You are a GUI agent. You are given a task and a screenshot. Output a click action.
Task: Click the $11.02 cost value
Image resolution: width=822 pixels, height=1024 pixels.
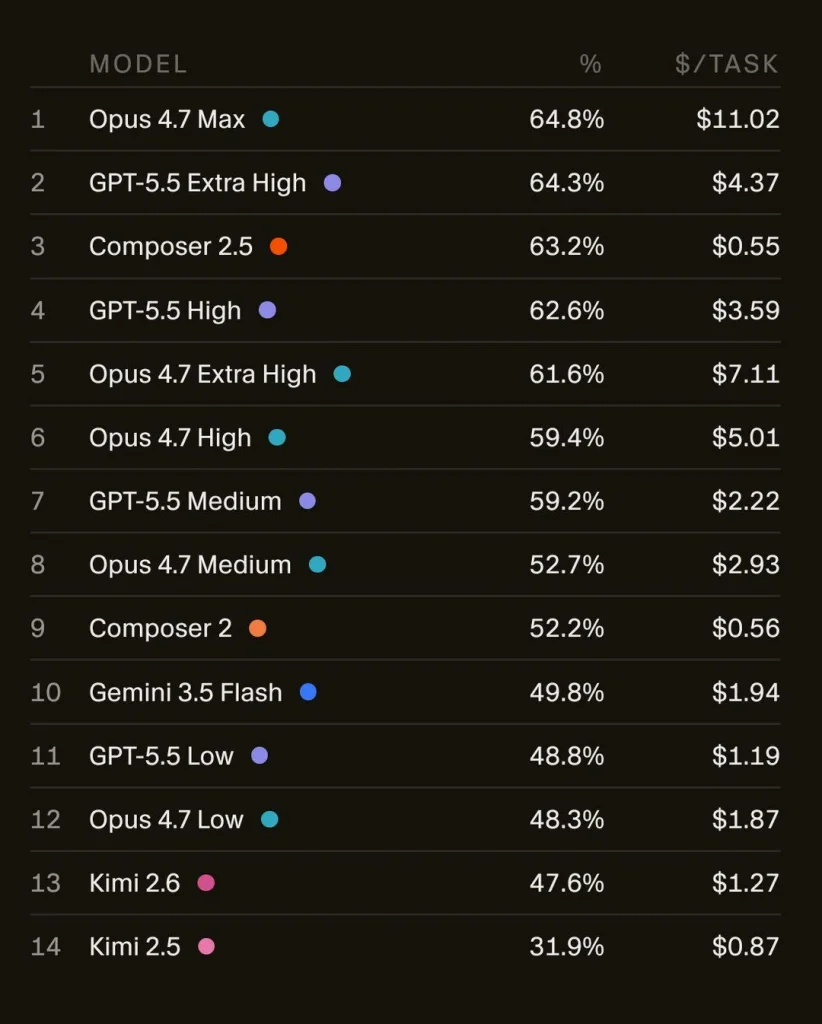pos(738,120)
